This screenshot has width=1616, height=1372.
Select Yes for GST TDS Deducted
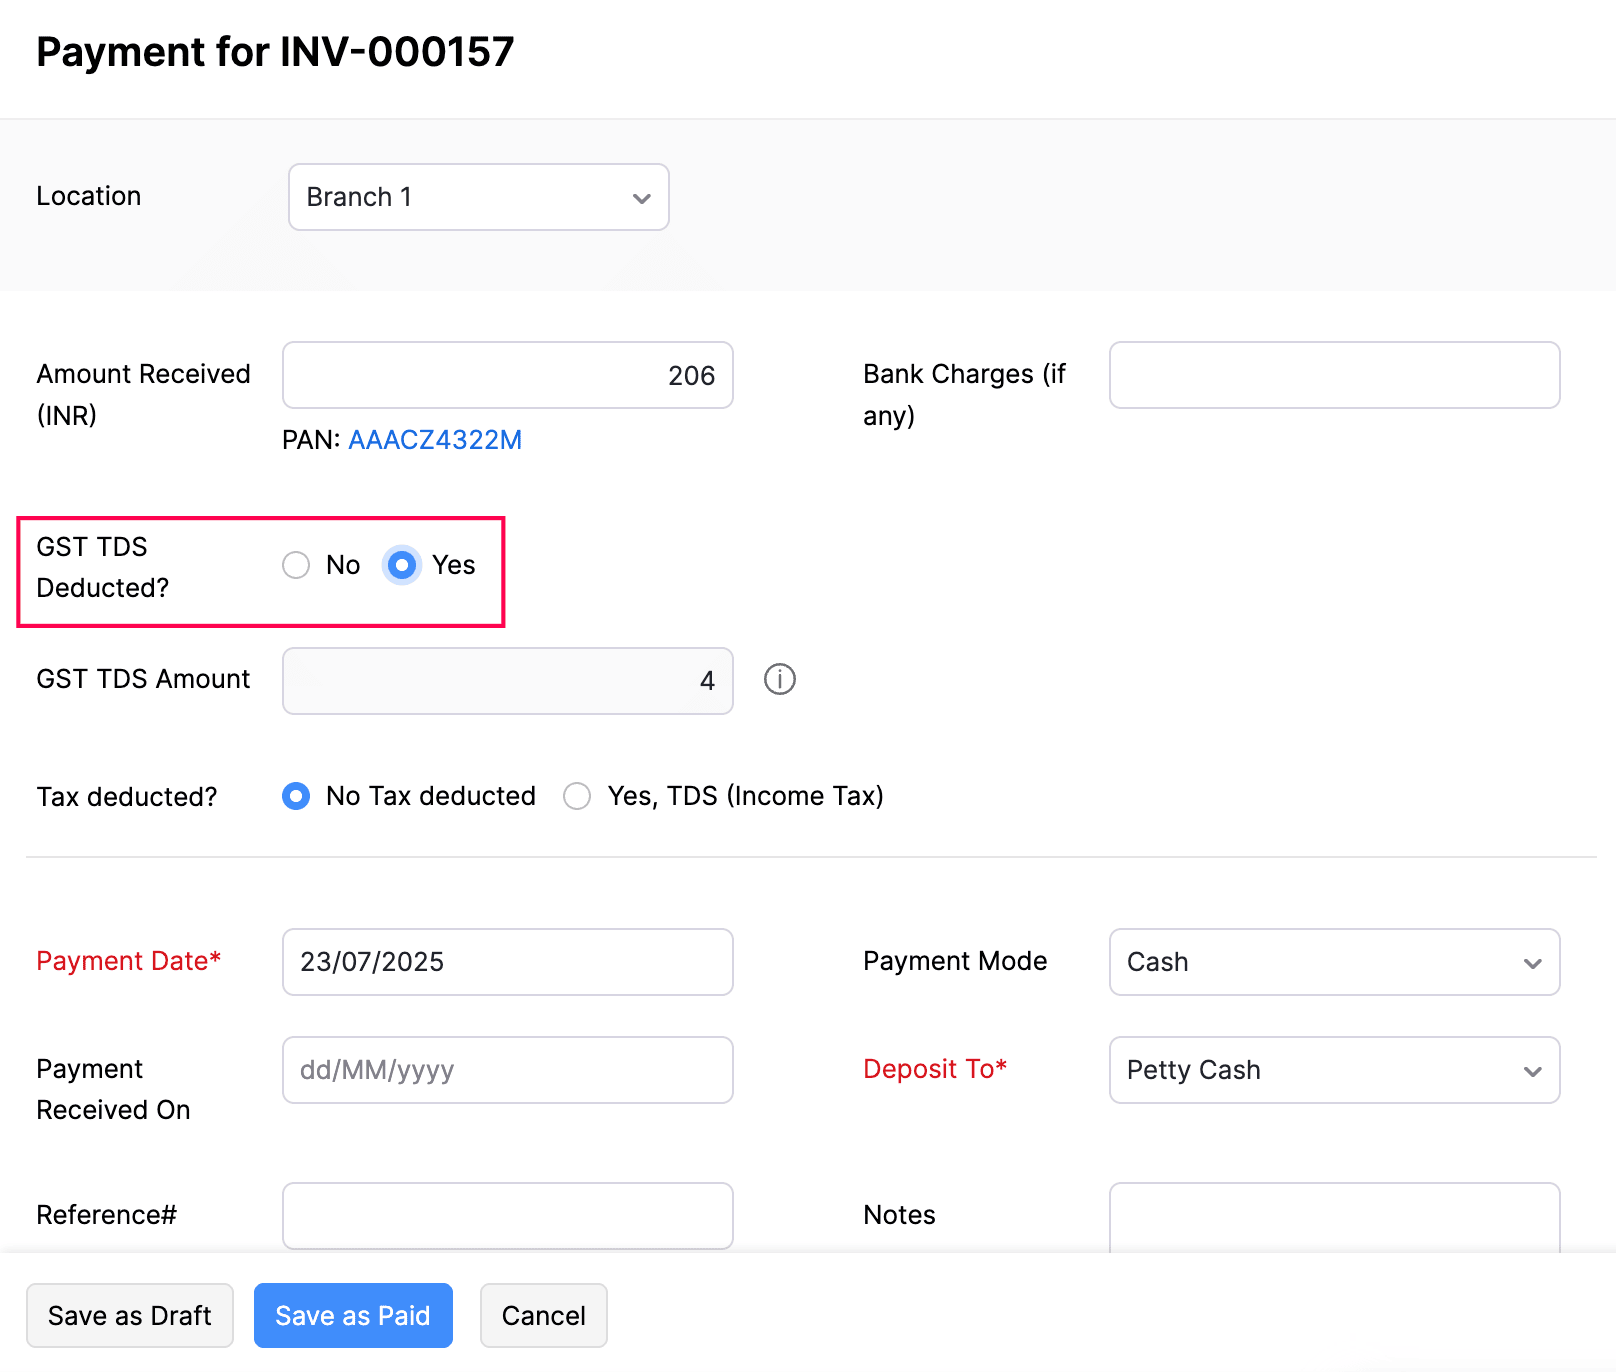click(402, 565)
